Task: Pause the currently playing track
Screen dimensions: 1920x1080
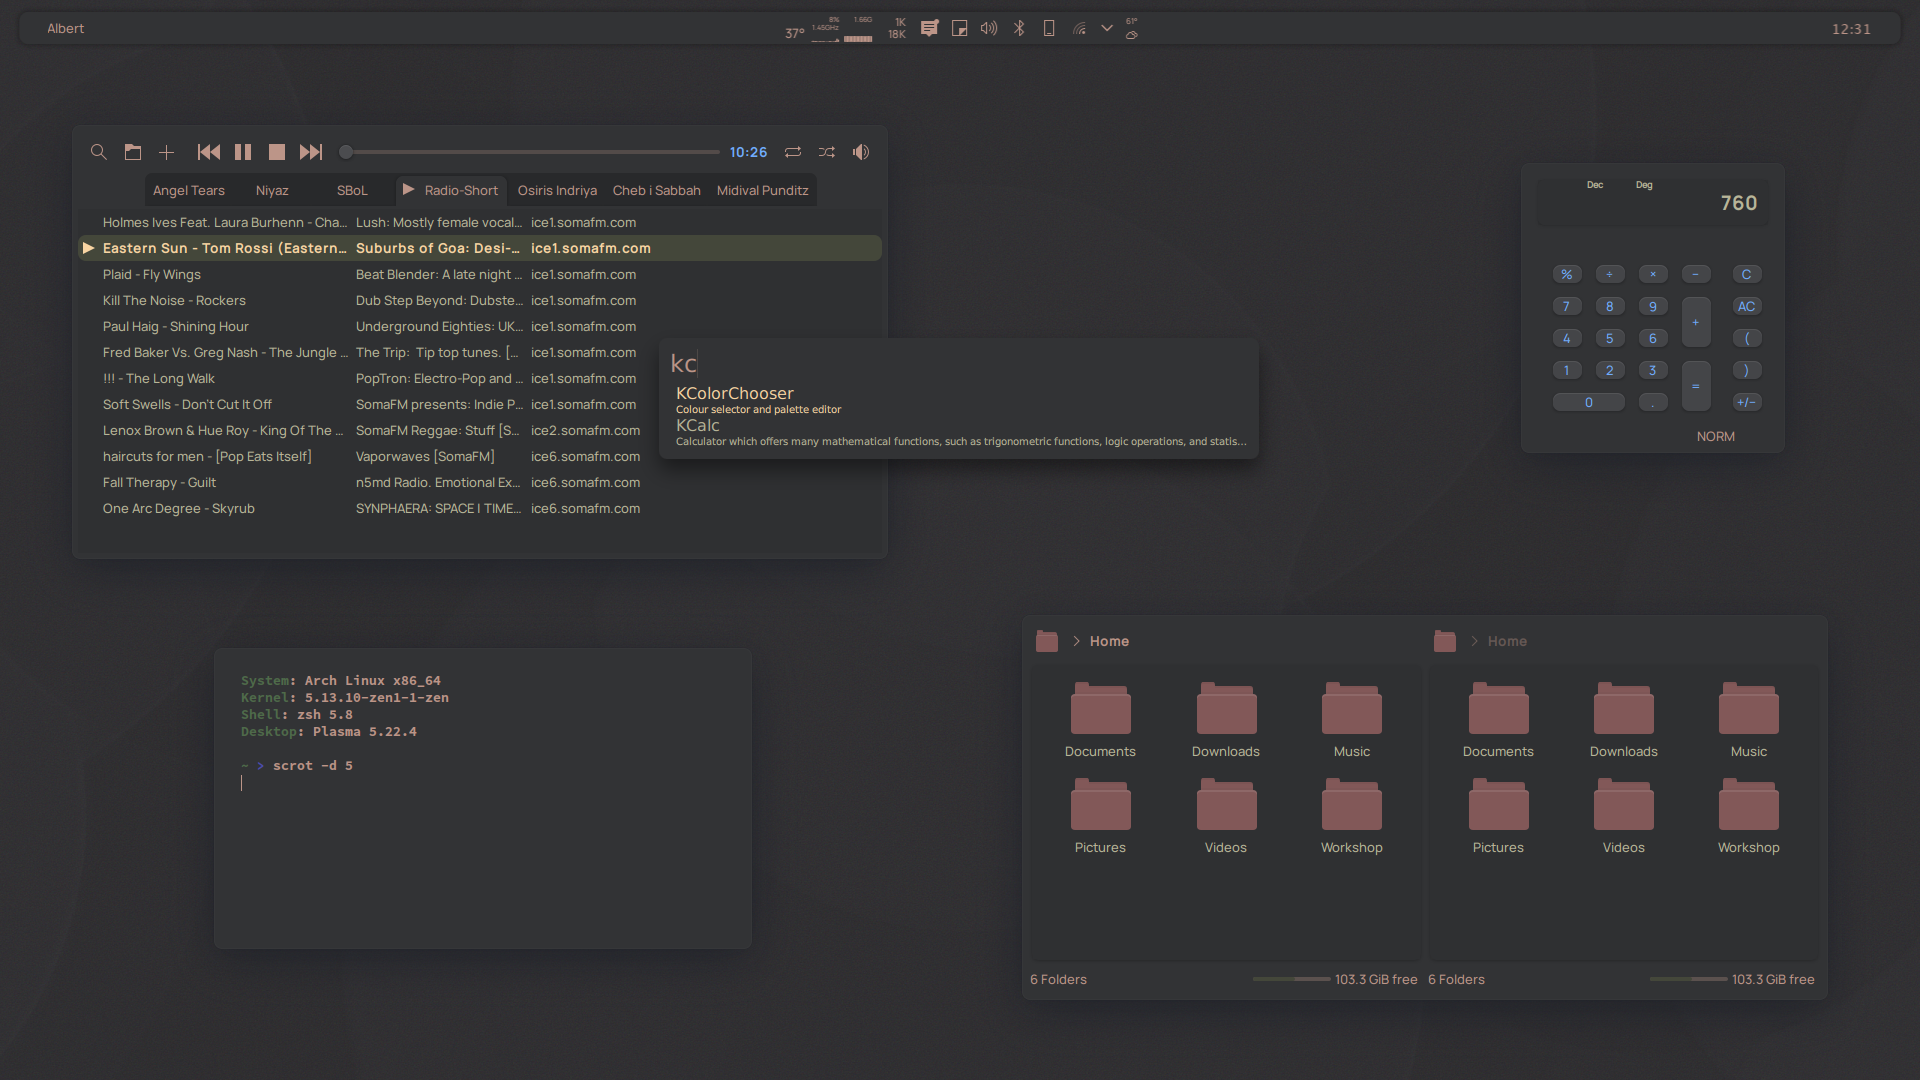Action: (243, 152)
